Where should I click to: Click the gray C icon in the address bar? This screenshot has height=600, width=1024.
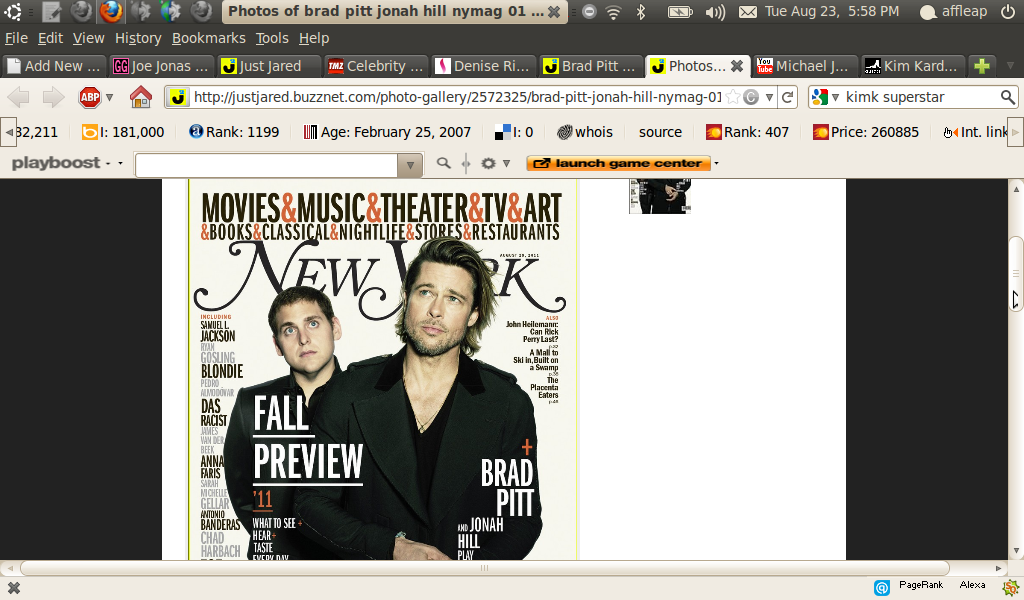tap(751, 97)
